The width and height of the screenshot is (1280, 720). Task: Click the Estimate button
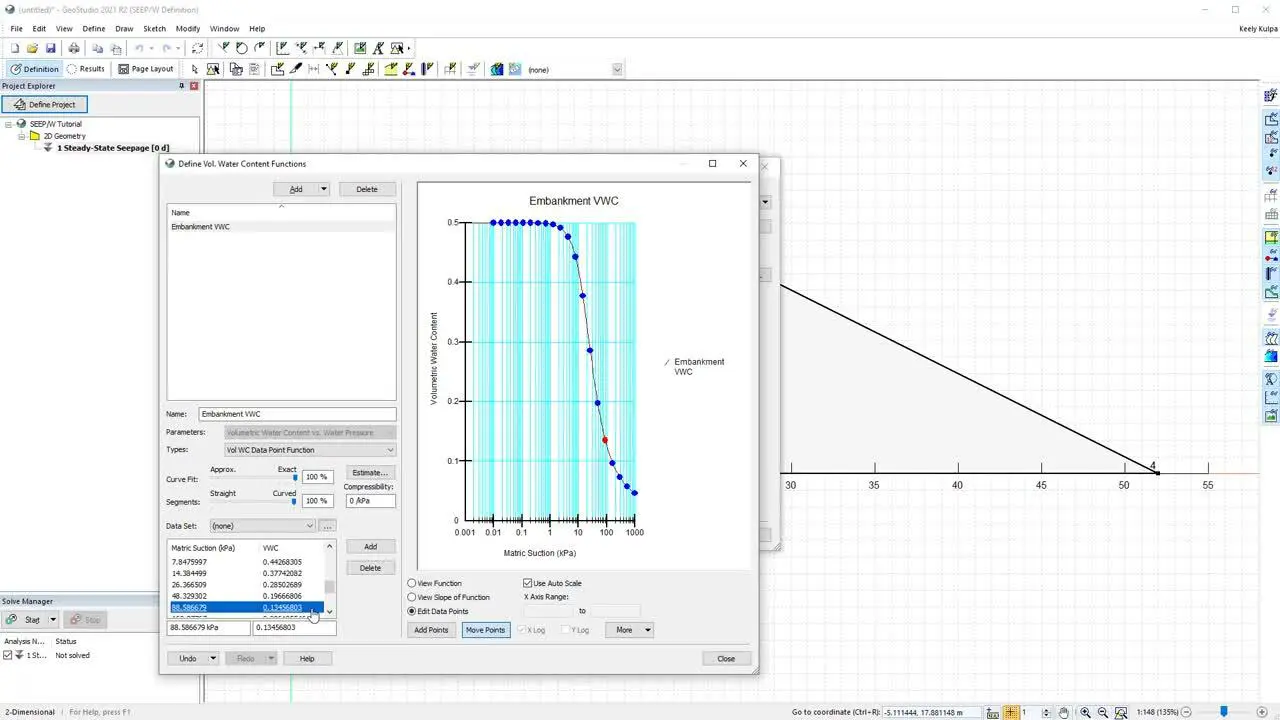point(369,472)
